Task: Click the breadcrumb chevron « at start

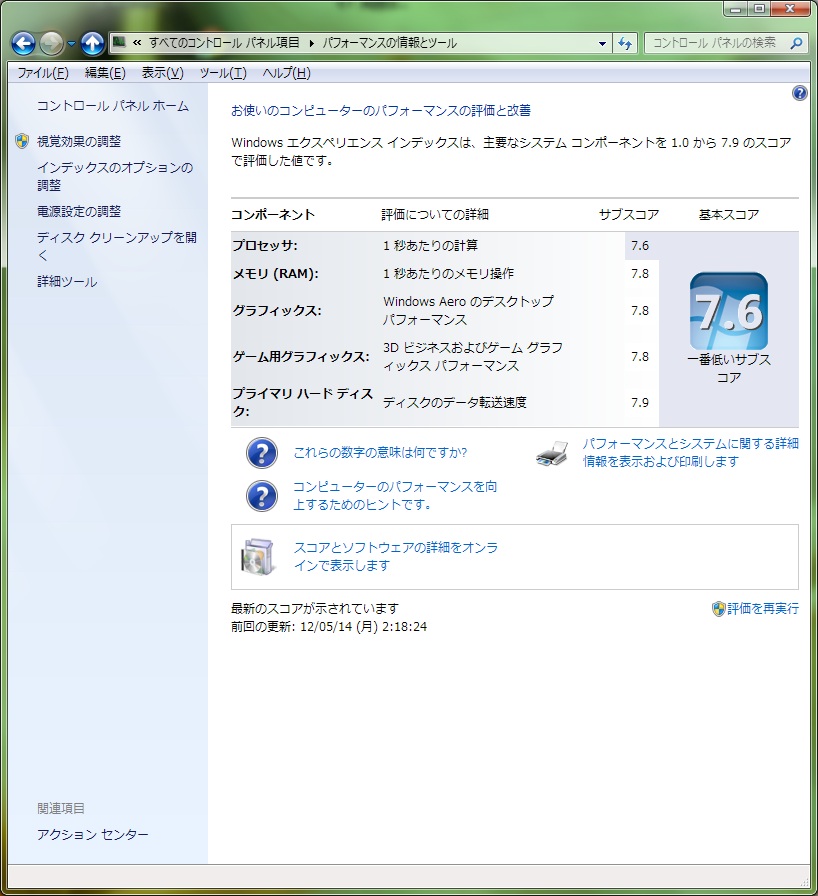Action: [137, 42]
